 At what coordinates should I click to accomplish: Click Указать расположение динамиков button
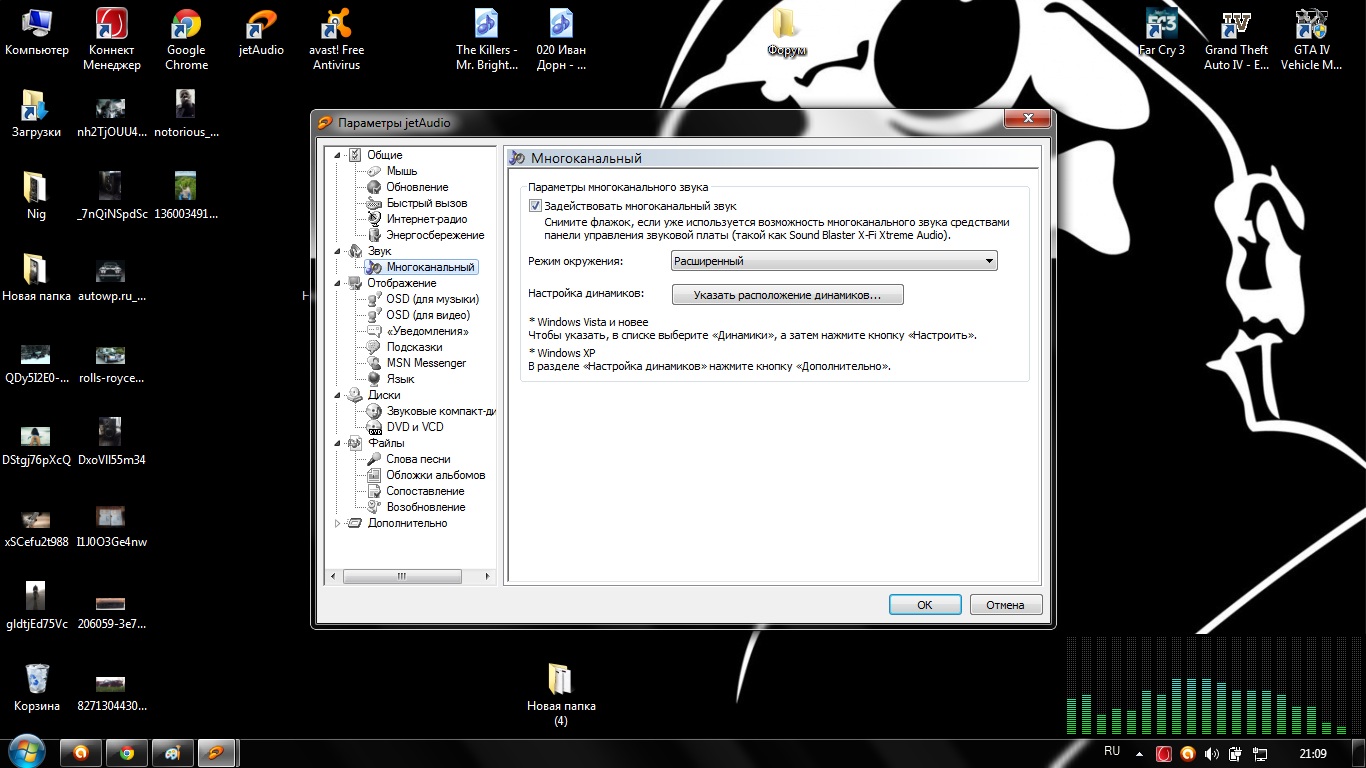coord(787,295)
